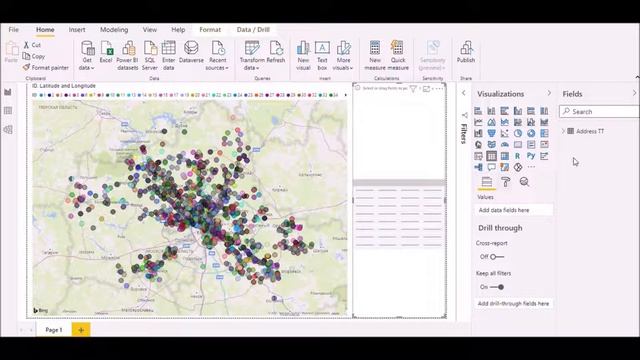Toggle the Keep all filters switch

(497, 287)
